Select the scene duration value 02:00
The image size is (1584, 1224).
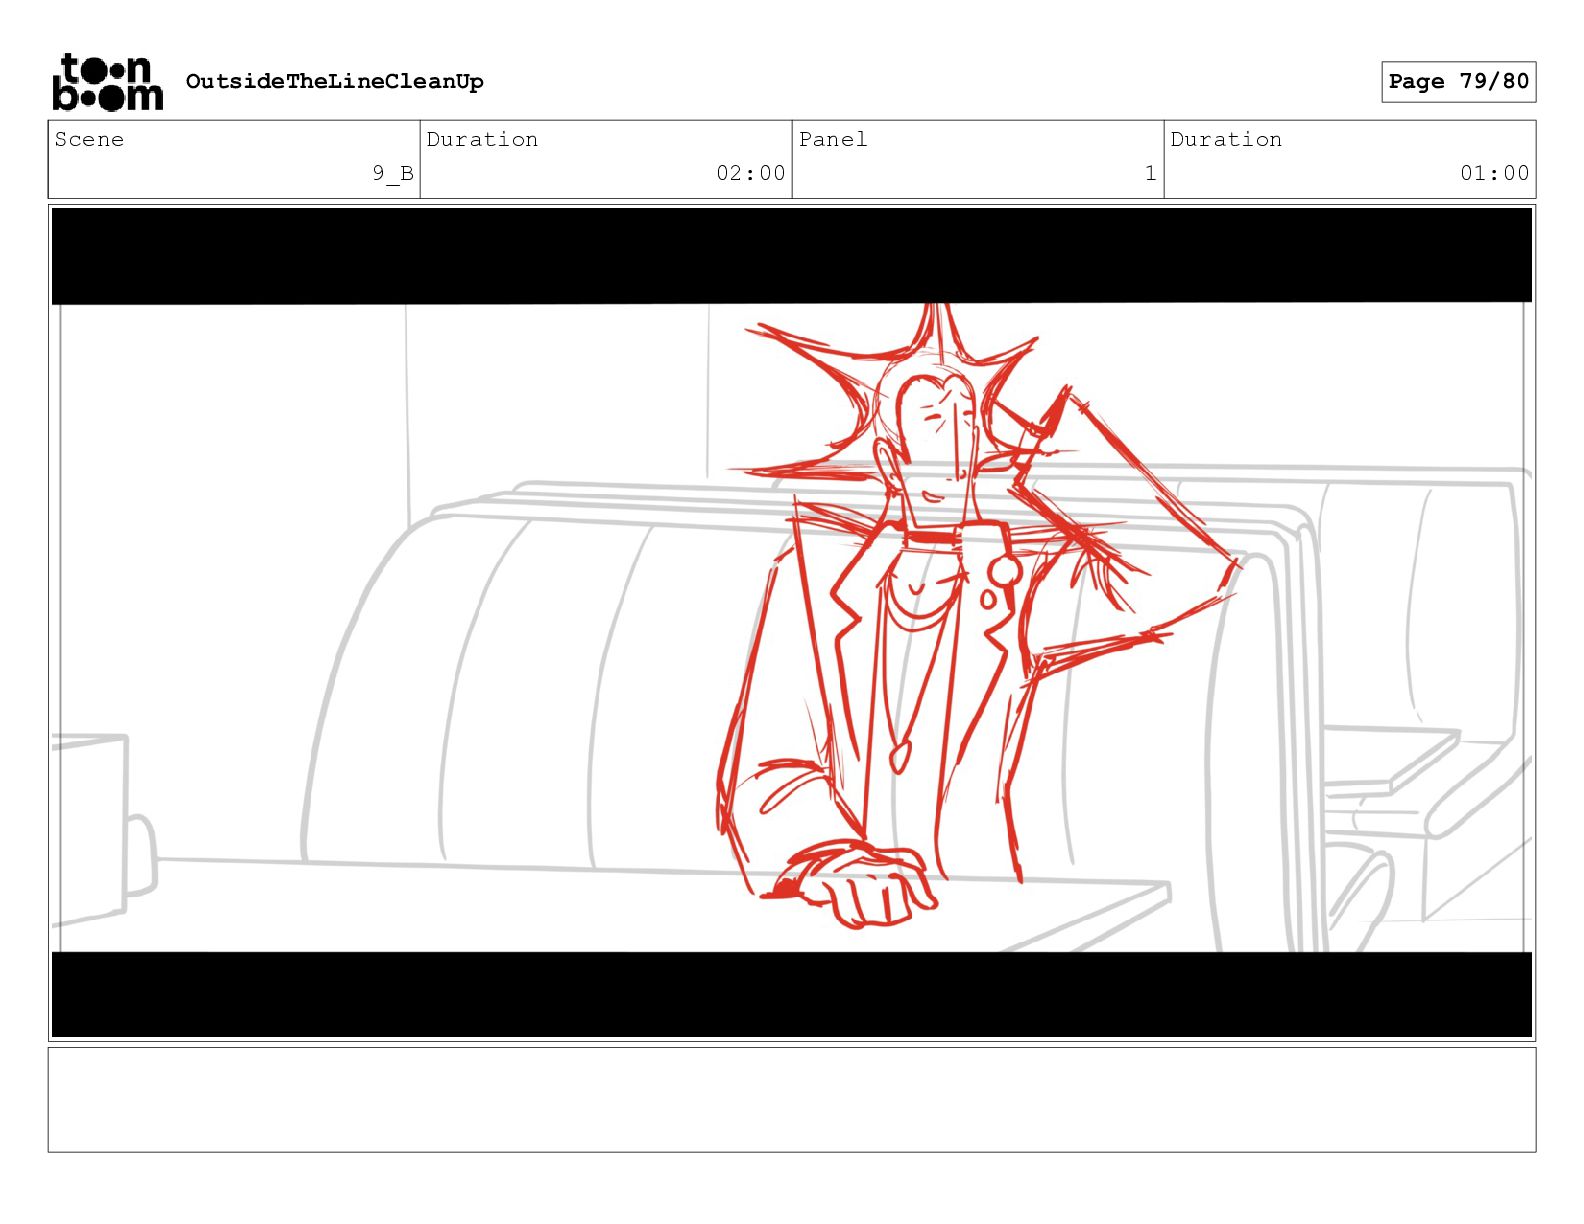point(750,173)
